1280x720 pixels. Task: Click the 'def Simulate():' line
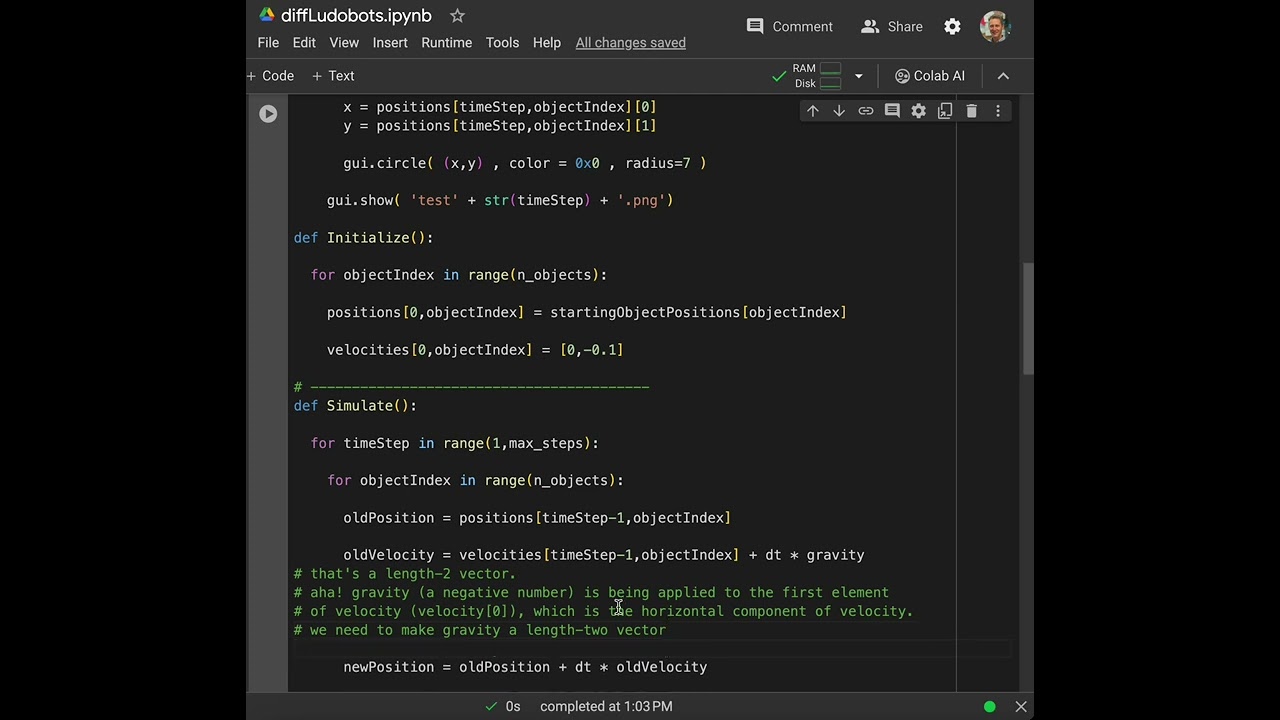point(355,406)
